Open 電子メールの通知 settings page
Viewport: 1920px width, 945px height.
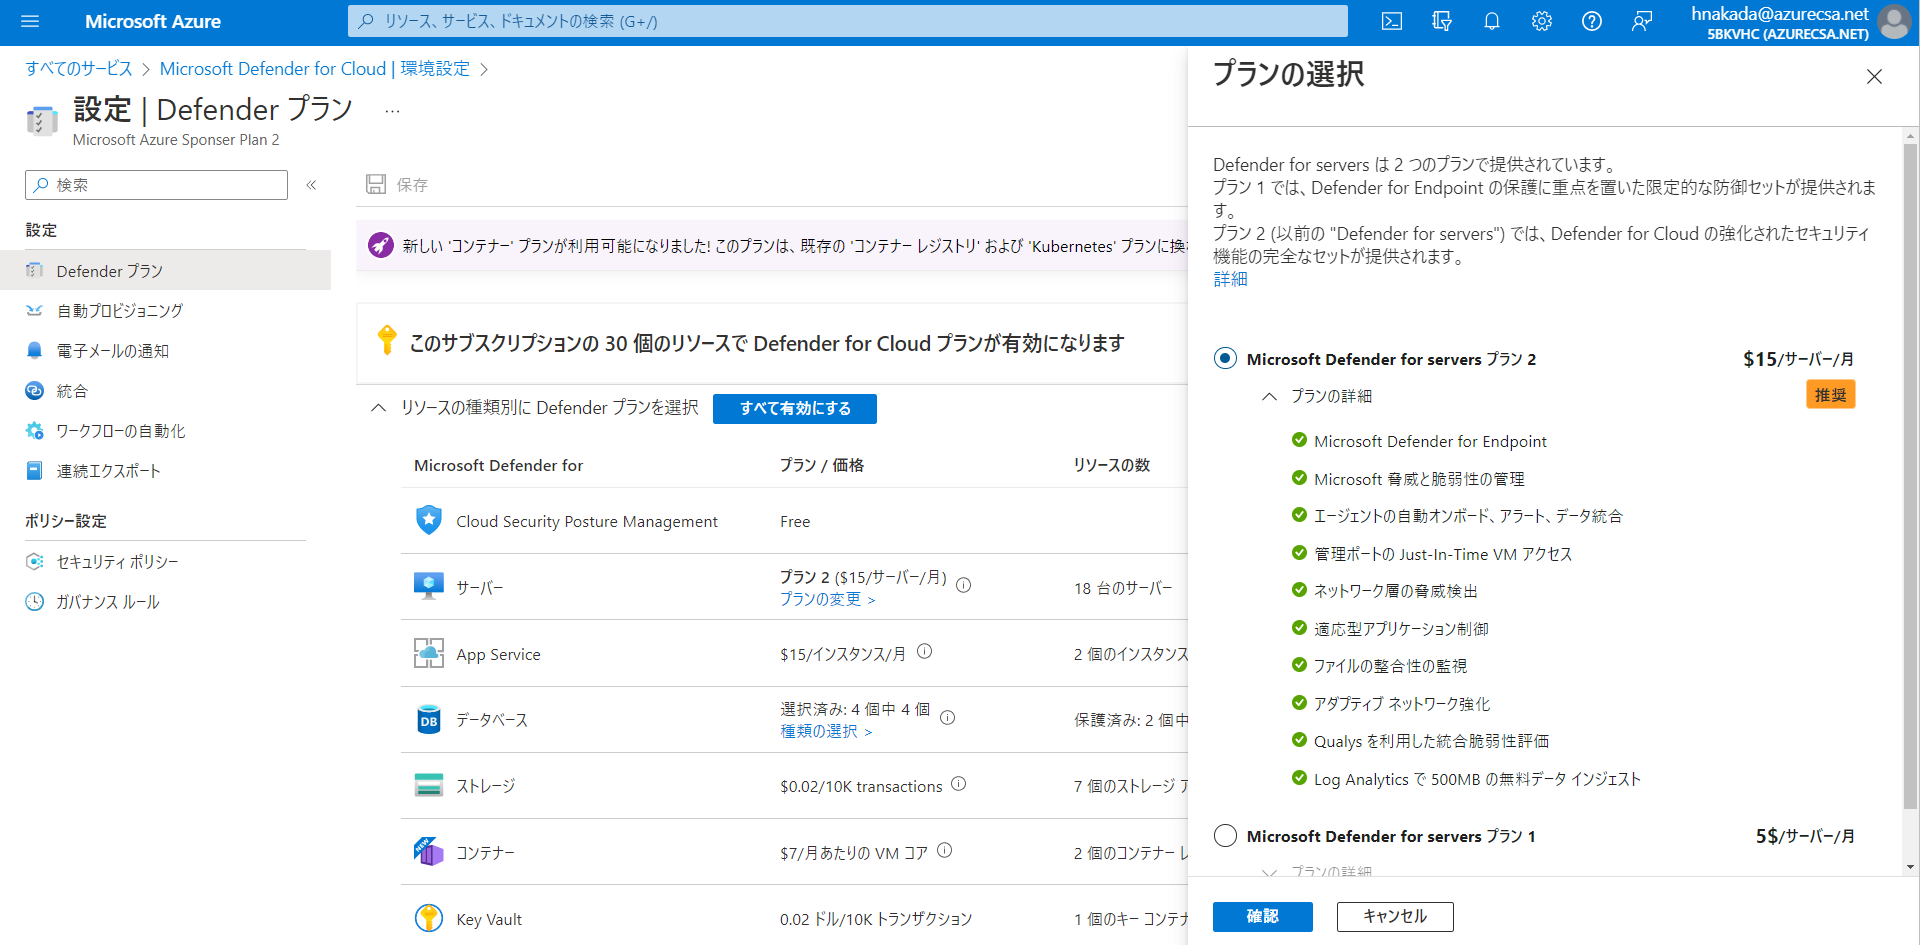pos(165,351)
